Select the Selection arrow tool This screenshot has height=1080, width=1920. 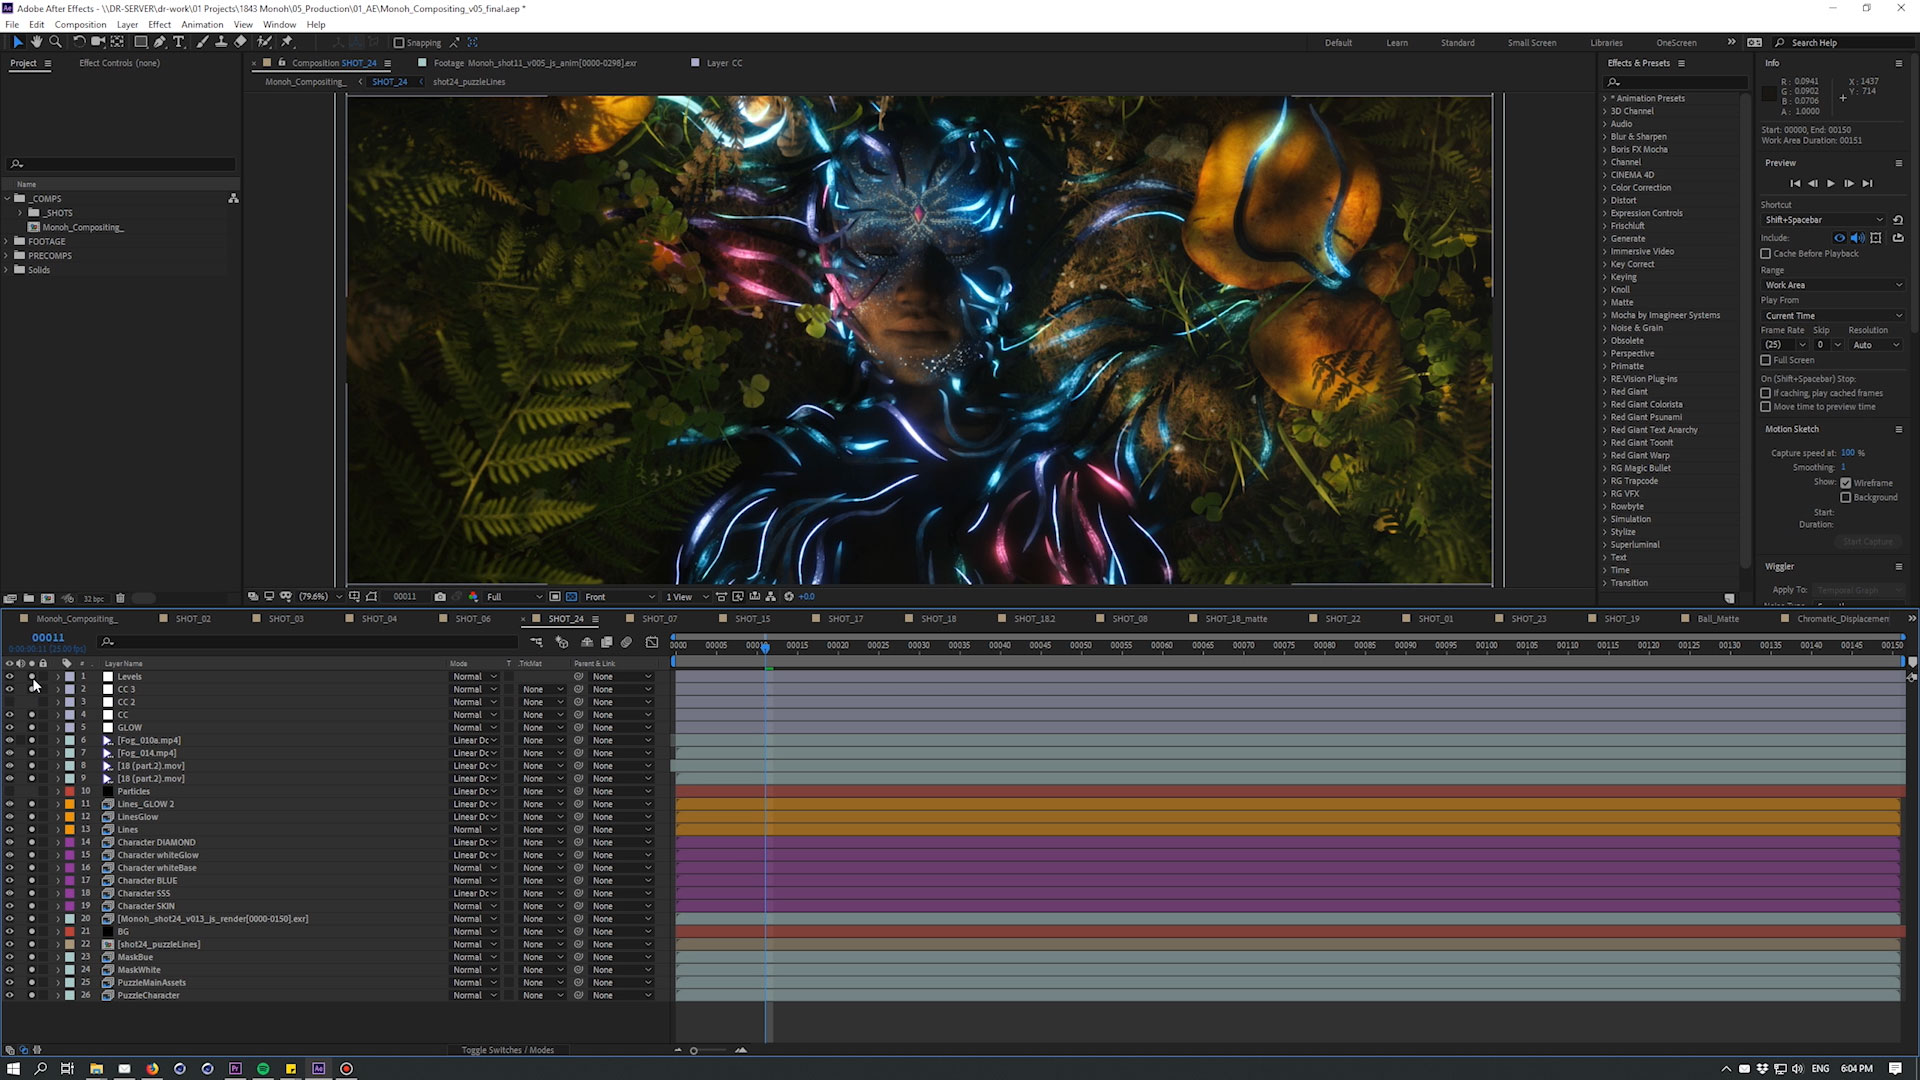click(x=17, y=42)
